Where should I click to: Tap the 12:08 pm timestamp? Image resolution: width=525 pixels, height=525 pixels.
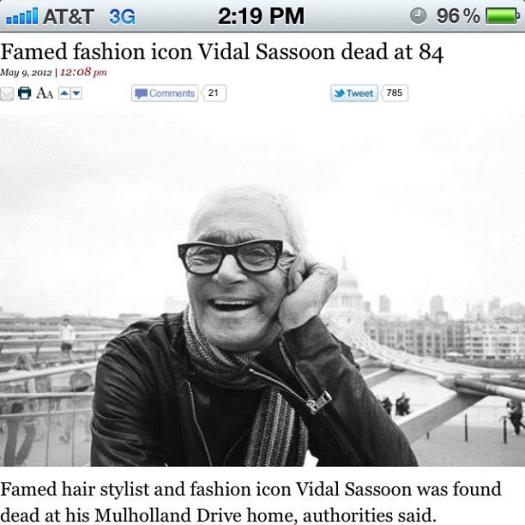tap(83, 72)
